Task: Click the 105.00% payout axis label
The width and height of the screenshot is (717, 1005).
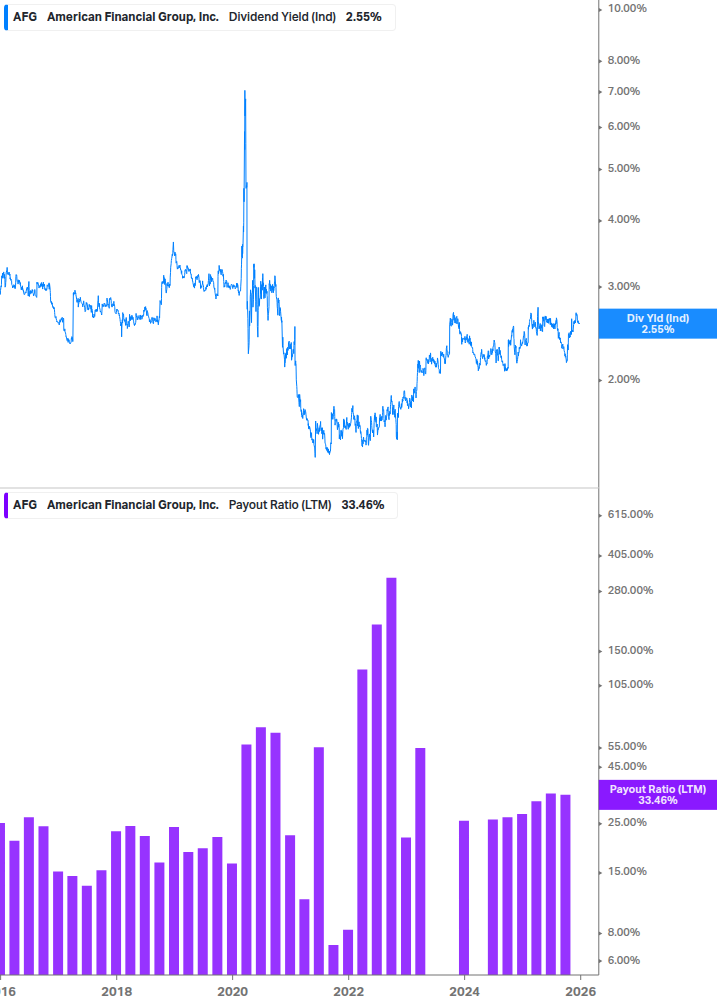Action: [x=630, y=685]
